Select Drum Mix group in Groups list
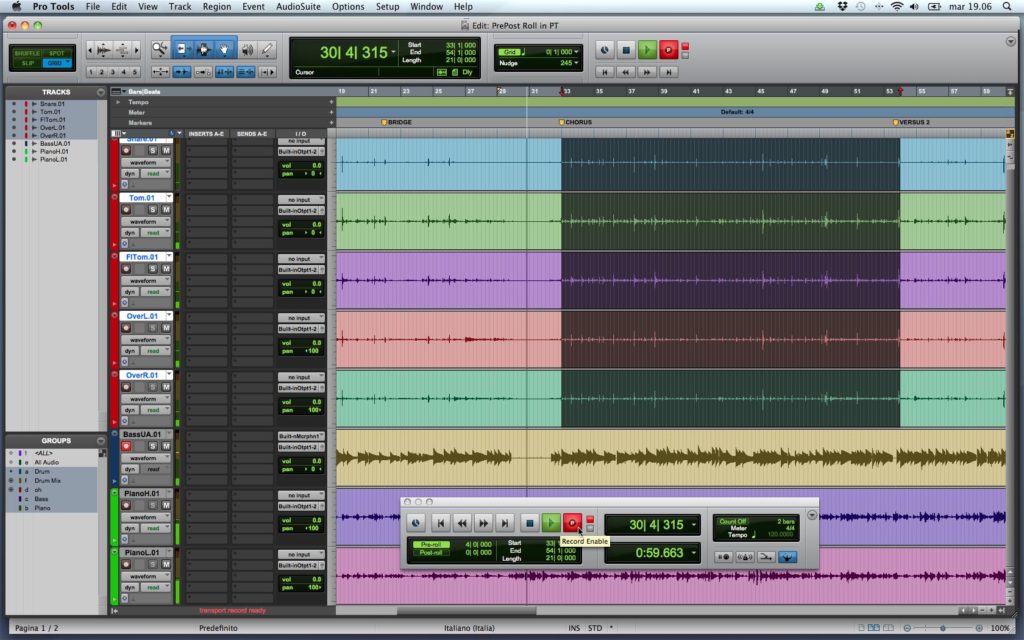The width and height of the screenshot is (1024, 640). (48, 481)
